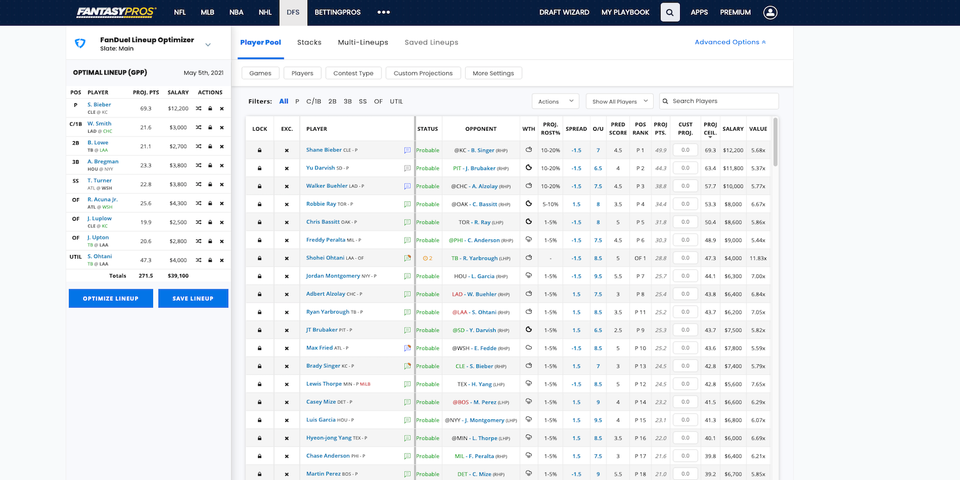Click the FanDuel shield logo icon
The width and height of the screenshot is (960, 480).
pyautogui.click(x=80, y=44)
